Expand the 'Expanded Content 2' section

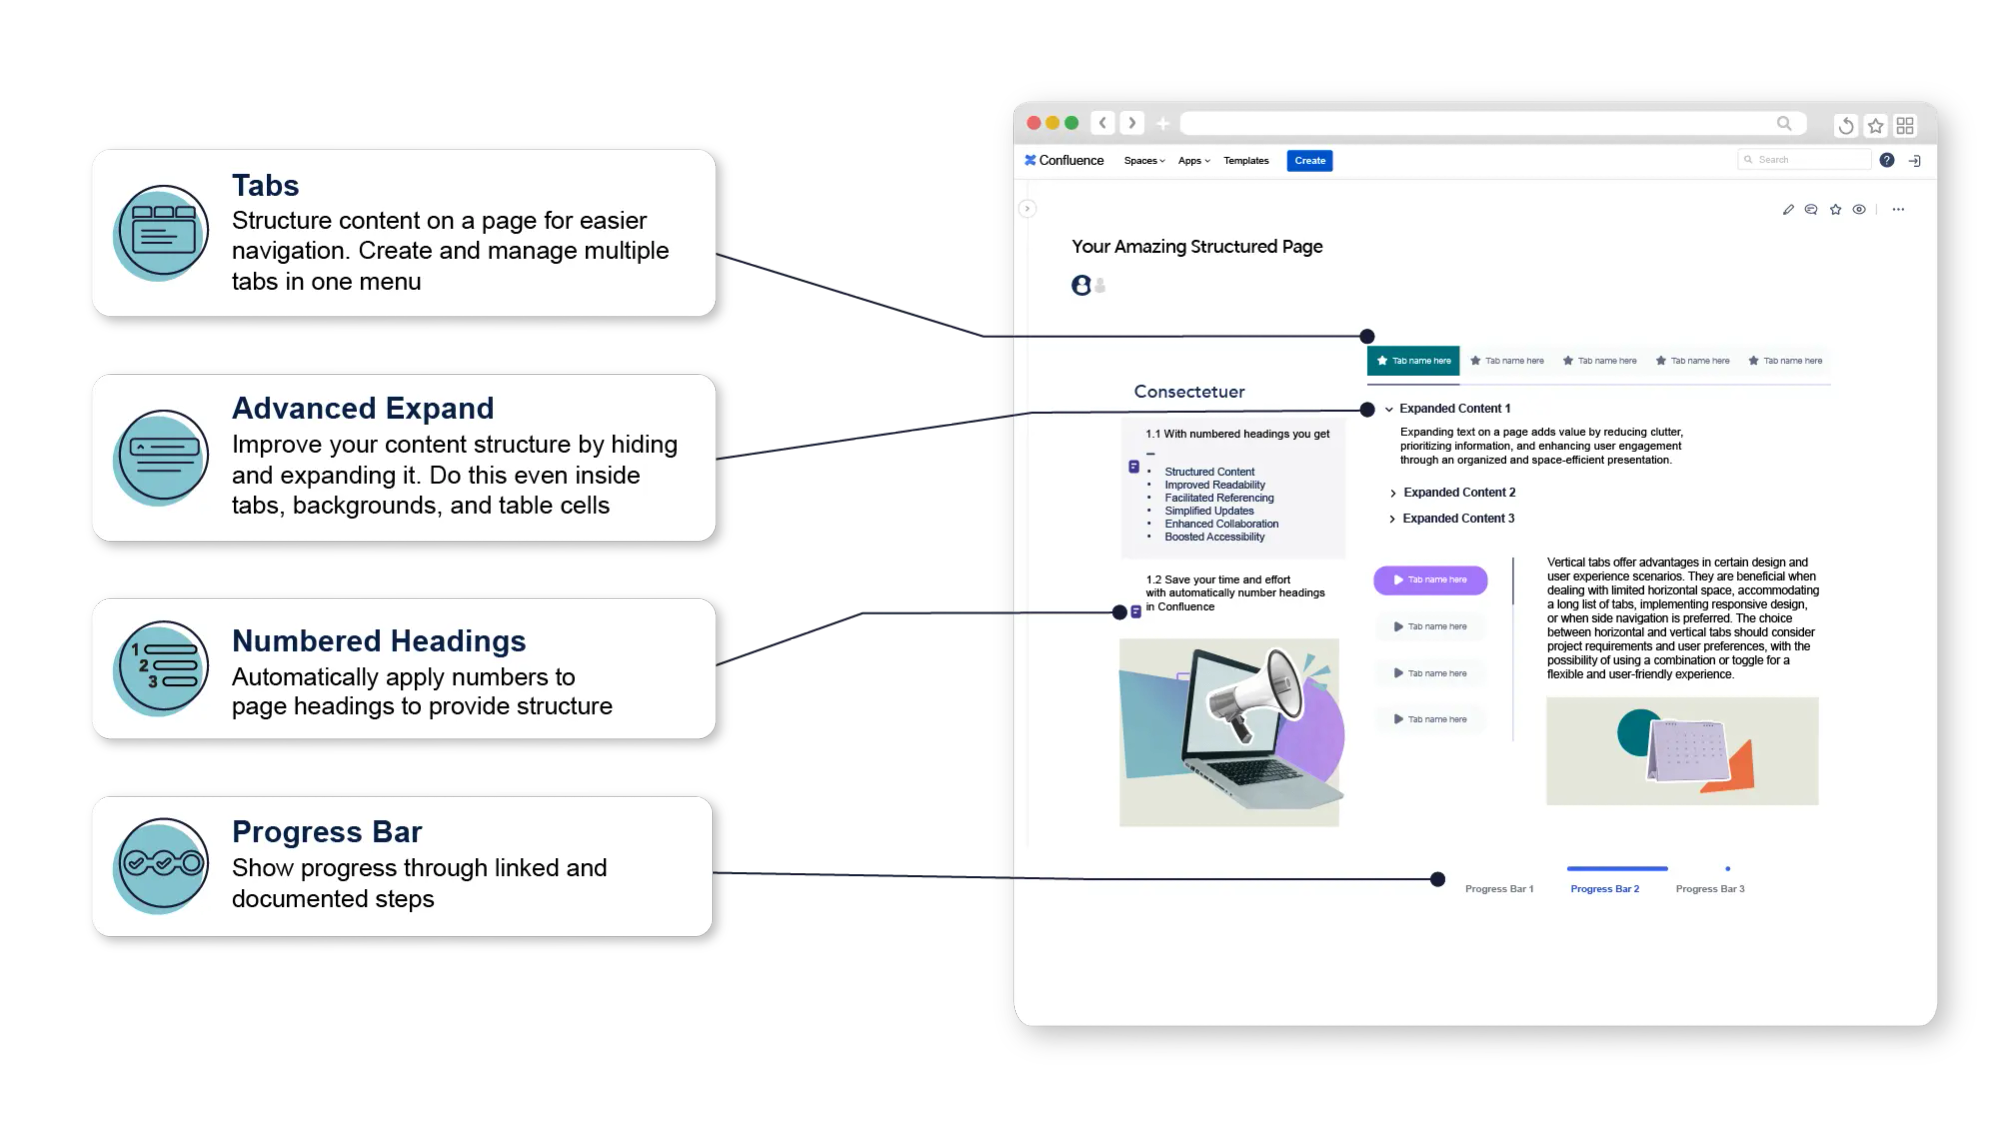(1391, 492)
